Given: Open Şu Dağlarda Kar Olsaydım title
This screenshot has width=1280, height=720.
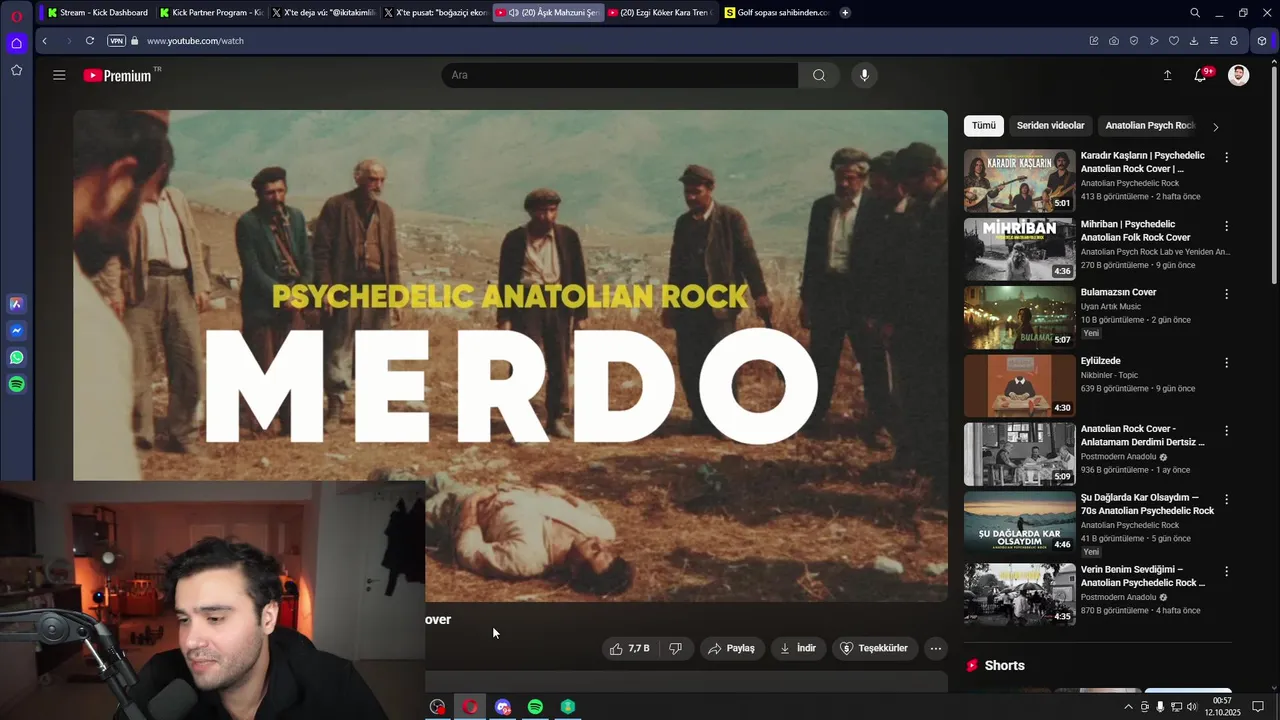Looking at the screenshot, I should (x=1147, y=504).
